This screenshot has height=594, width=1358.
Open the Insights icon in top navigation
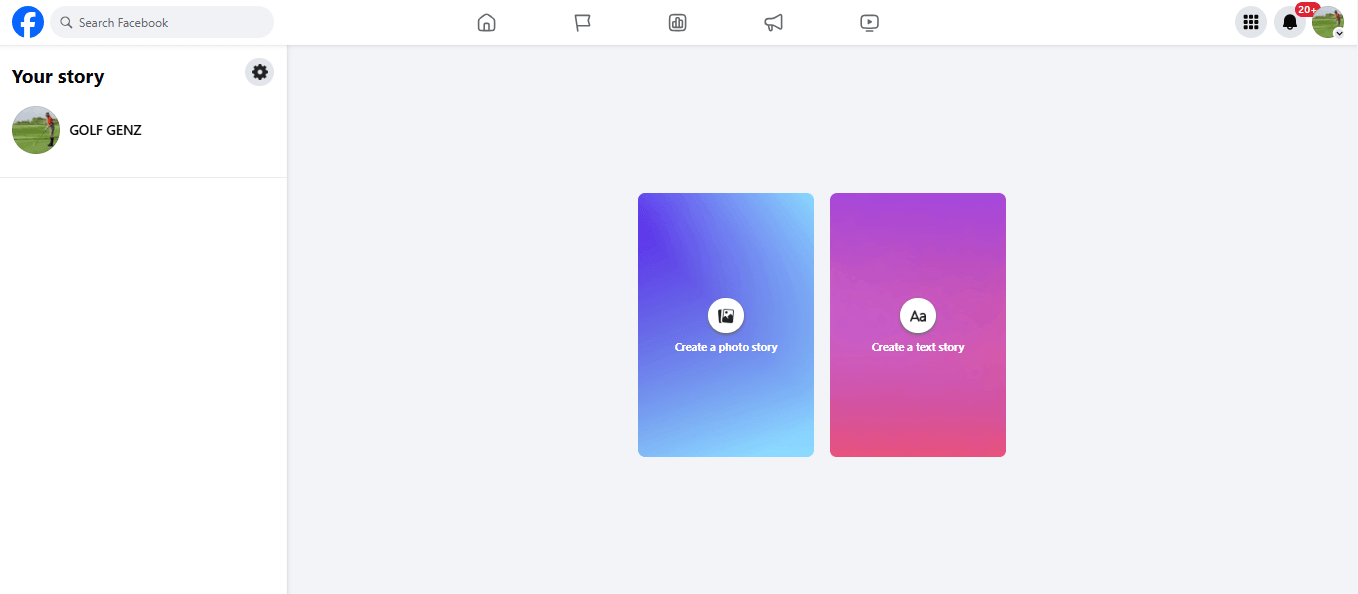[677, 22]
